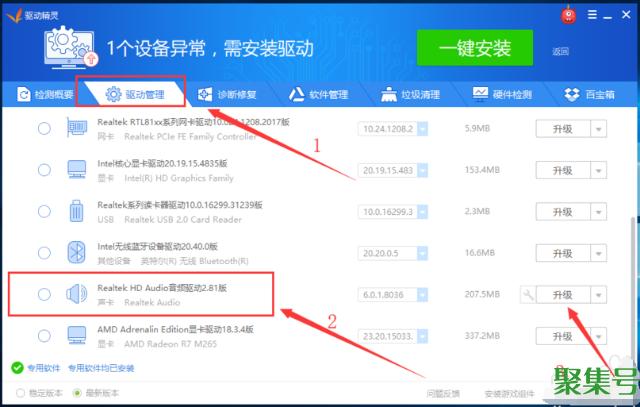The height and width of the screenshot is (407, 640).
Task: Upgrade the AMD Adrenalin graphics driver
Action: click(563, 336)
